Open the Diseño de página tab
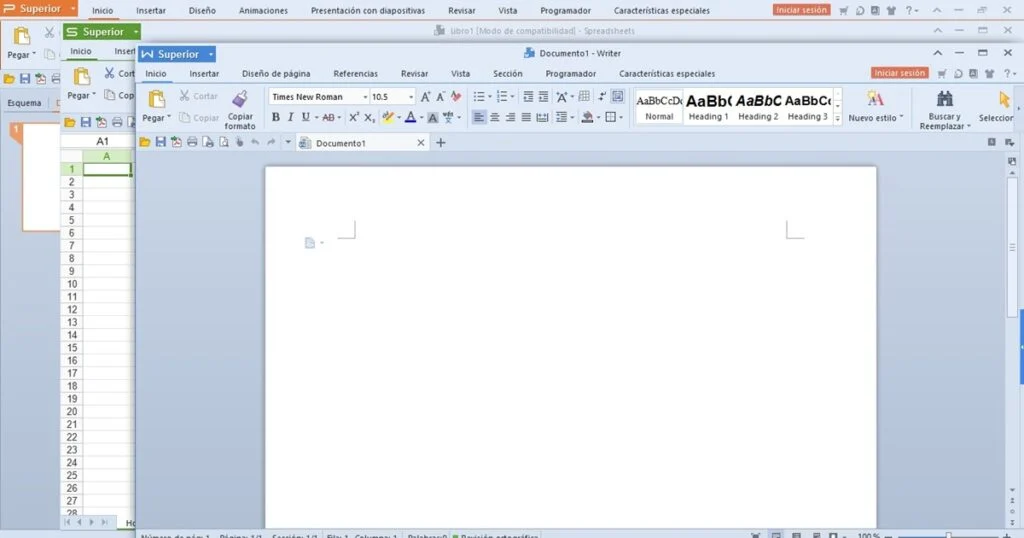Viewport: 1024px width, 538px height. (276, 74)
